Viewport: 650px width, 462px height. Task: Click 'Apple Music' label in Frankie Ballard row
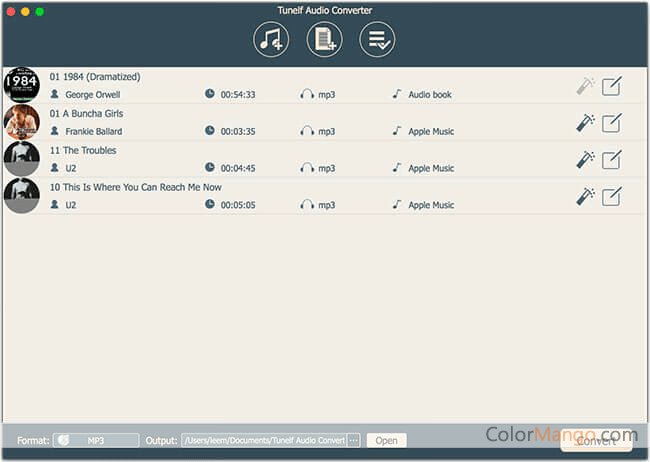point(431,131)
